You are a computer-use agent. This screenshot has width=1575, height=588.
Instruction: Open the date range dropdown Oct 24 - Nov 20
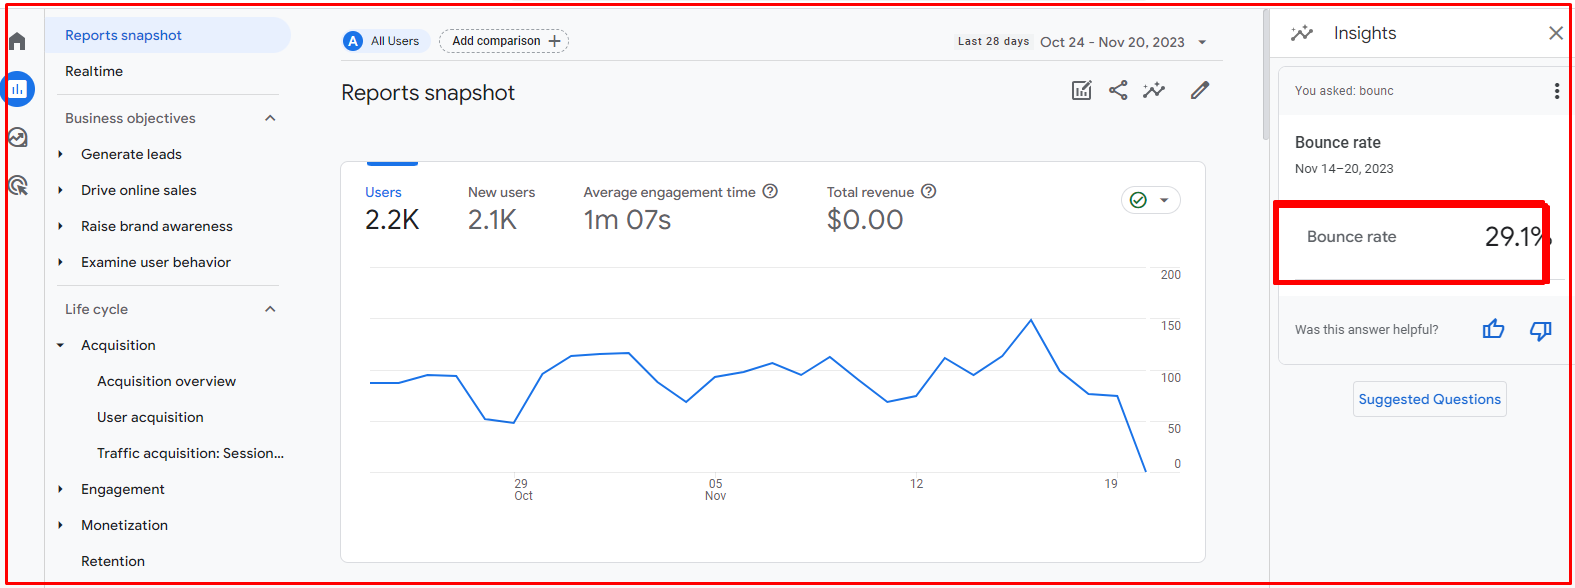[1123, 42]
